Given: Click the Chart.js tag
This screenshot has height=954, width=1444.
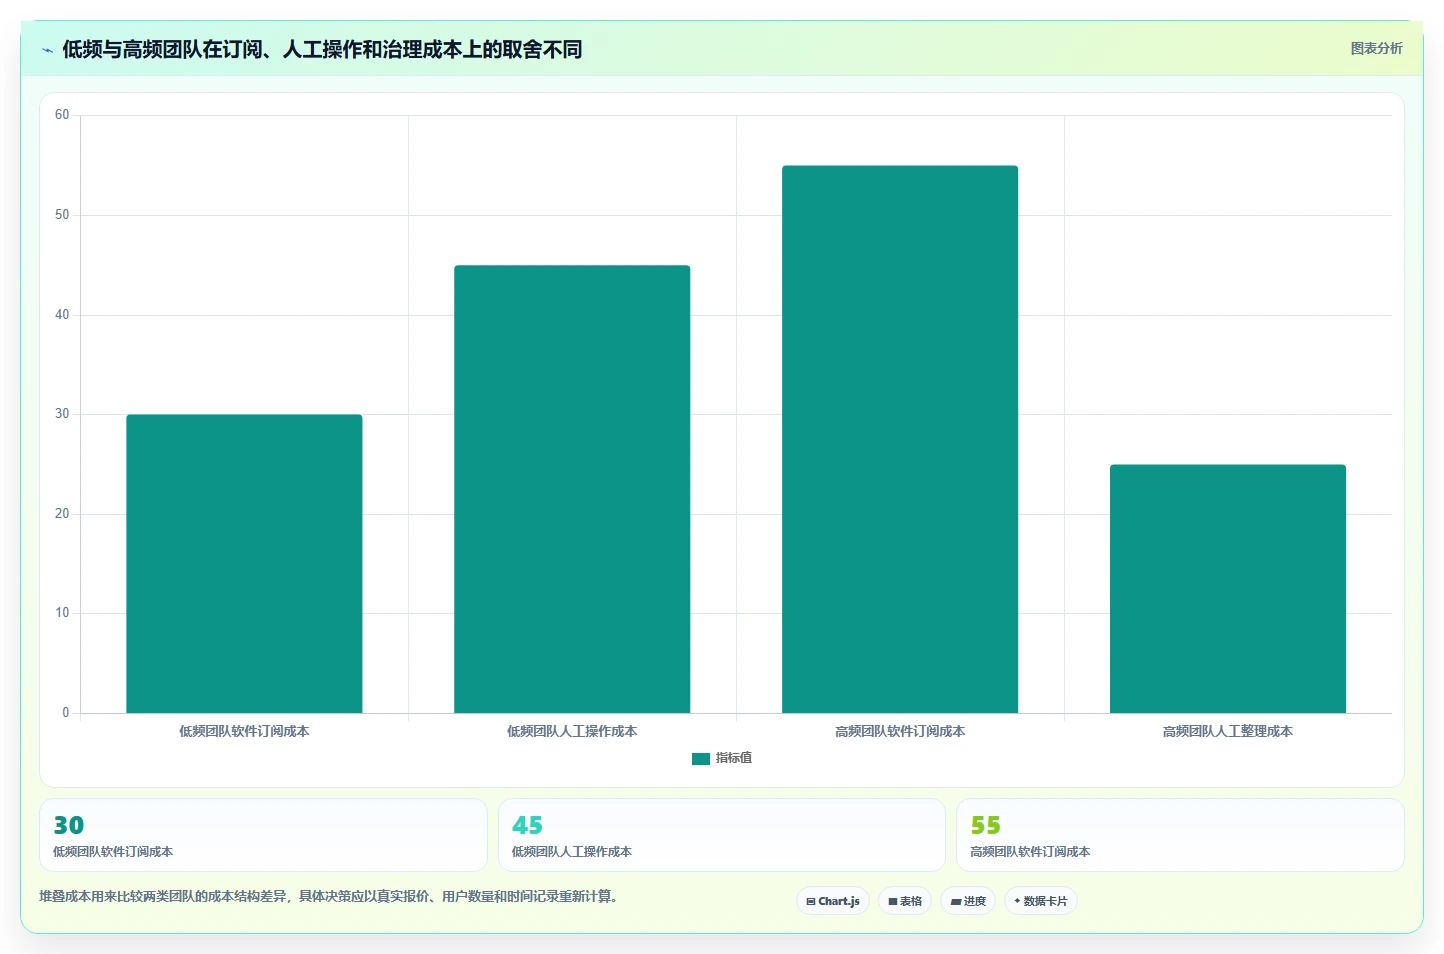Looking at the screenshot, I should click(833, 901).
